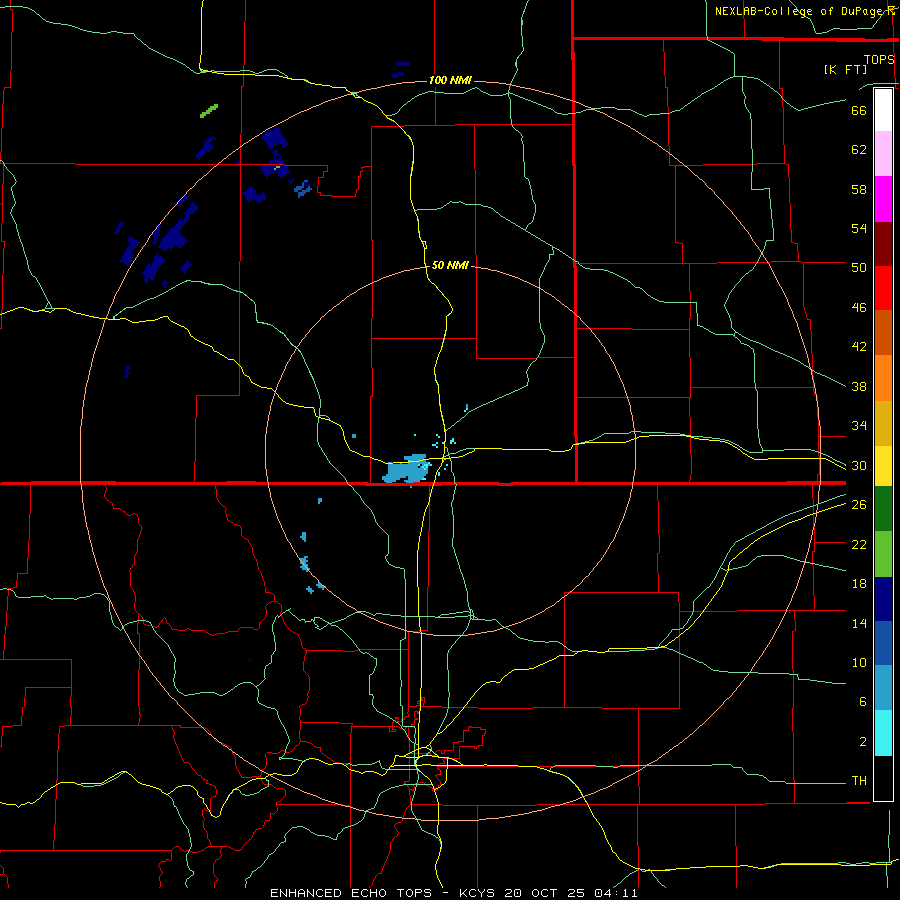
Task: Choose the dark orange swatch in the legend
Action: point(883,332)
